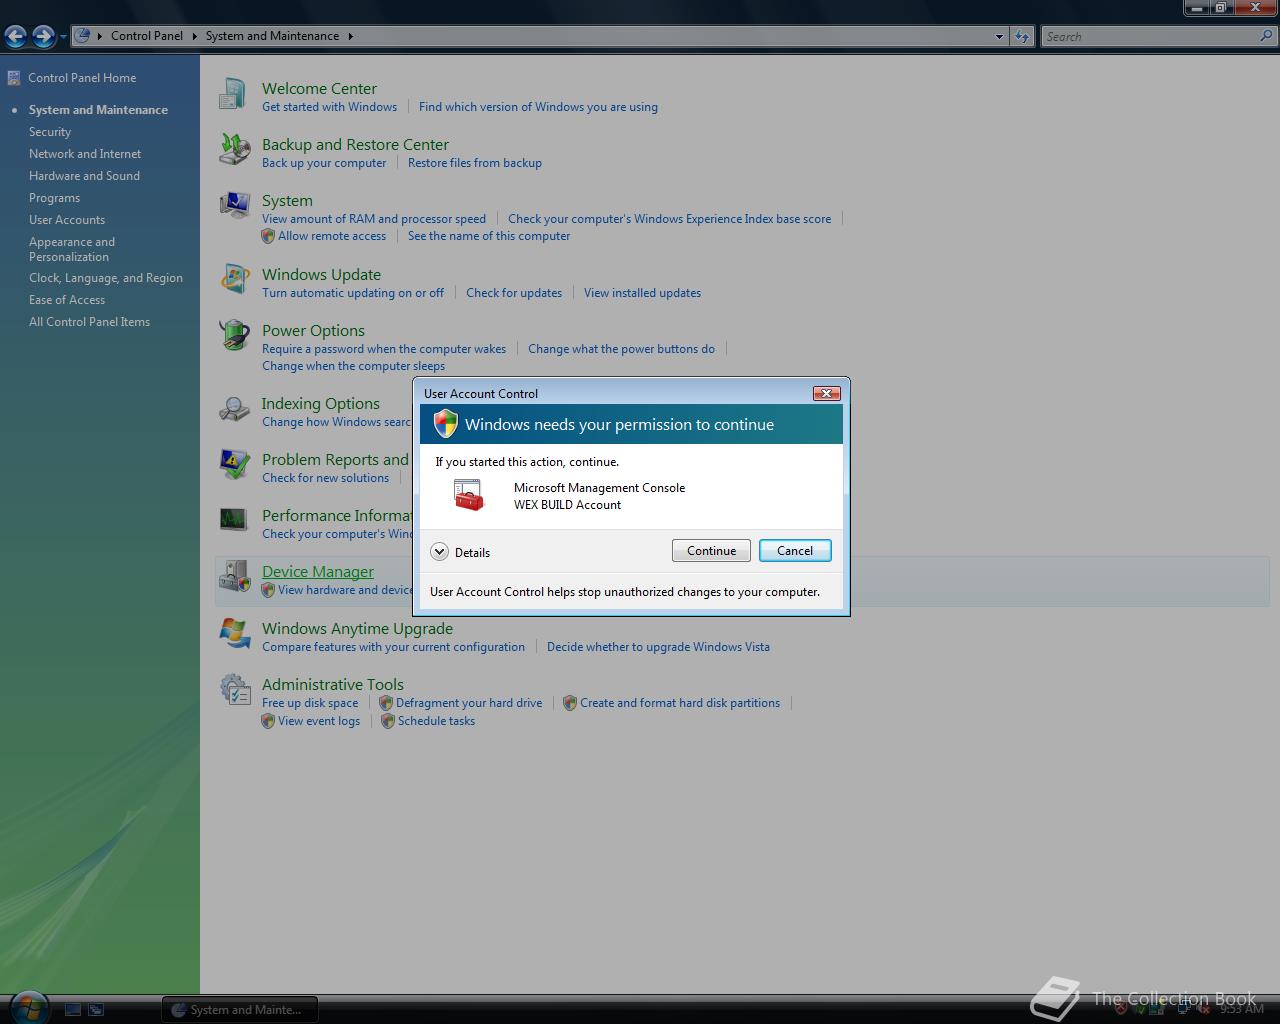Image resolution: width=1280 pixels, height=1024 pixels.
Task: Click Continue in the UAC dialog
Action: coord(711,551)
